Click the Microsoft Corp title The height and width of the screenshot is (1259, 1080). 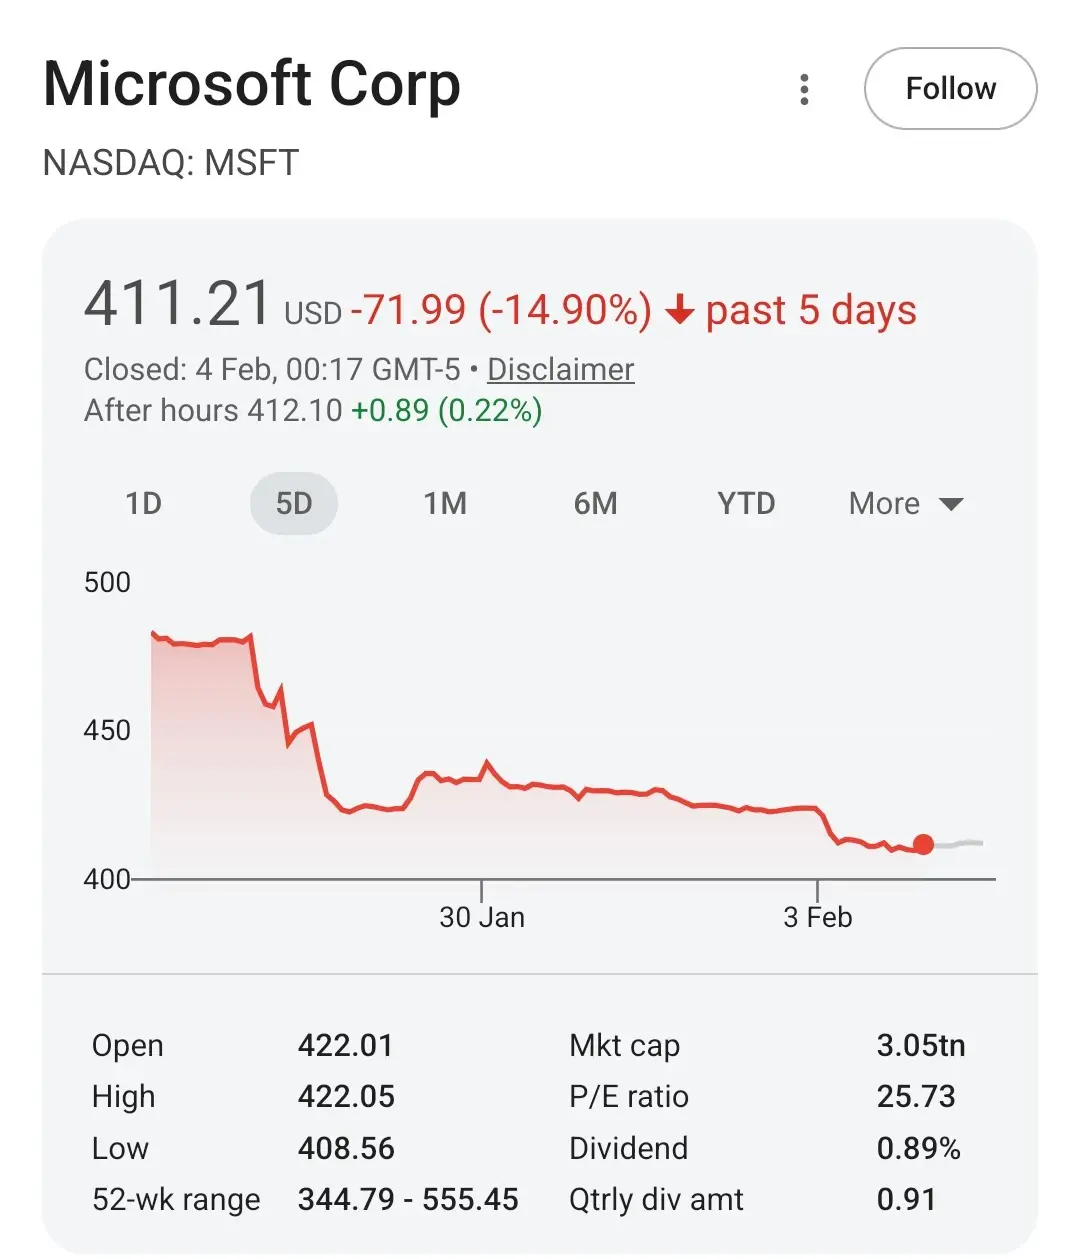tap(252, 85)
